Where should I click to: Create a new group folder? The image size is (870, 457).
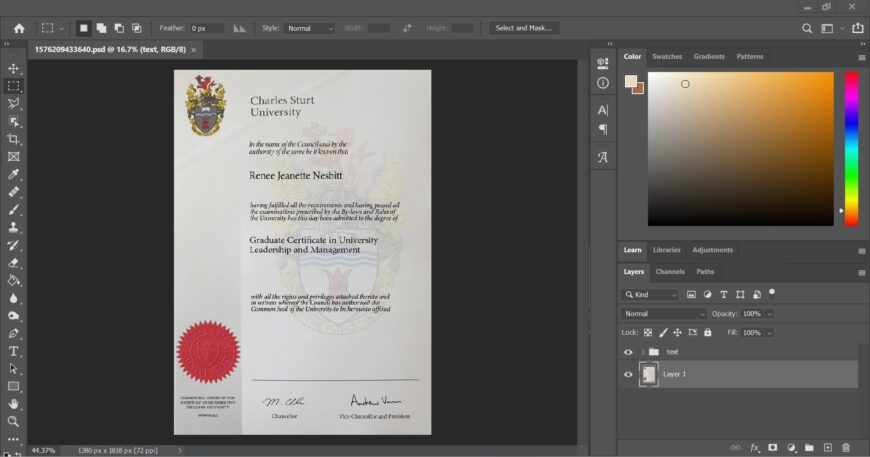[x=809, y=448]
